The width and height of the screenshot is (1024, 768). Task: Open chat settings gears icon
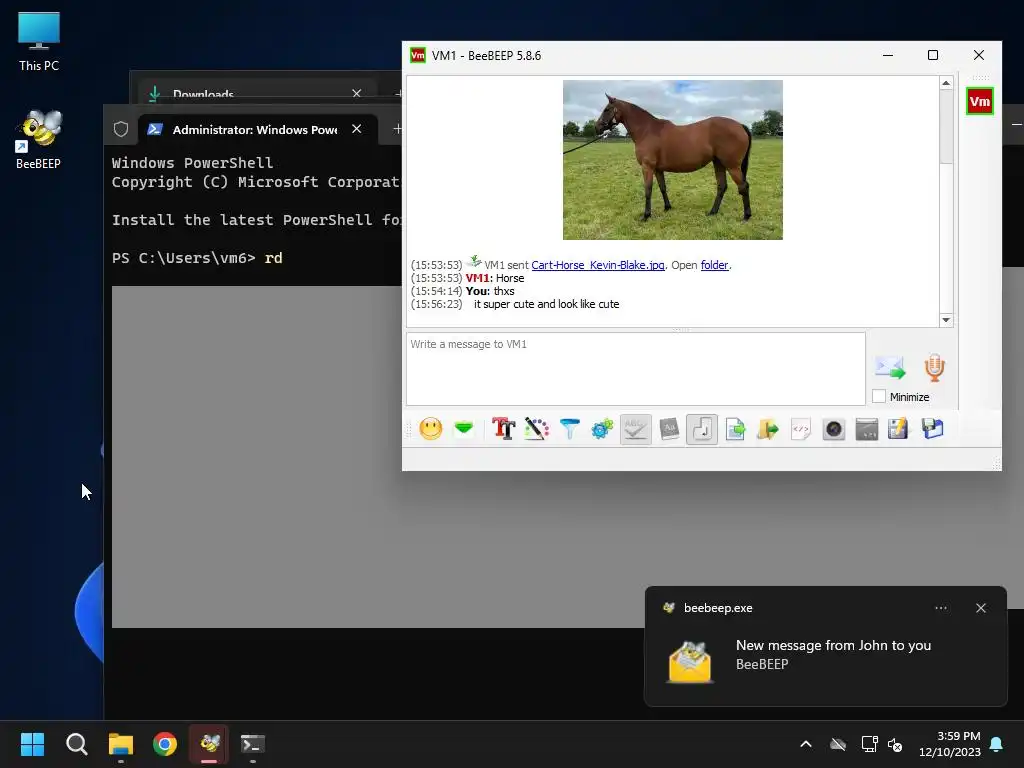602,429
